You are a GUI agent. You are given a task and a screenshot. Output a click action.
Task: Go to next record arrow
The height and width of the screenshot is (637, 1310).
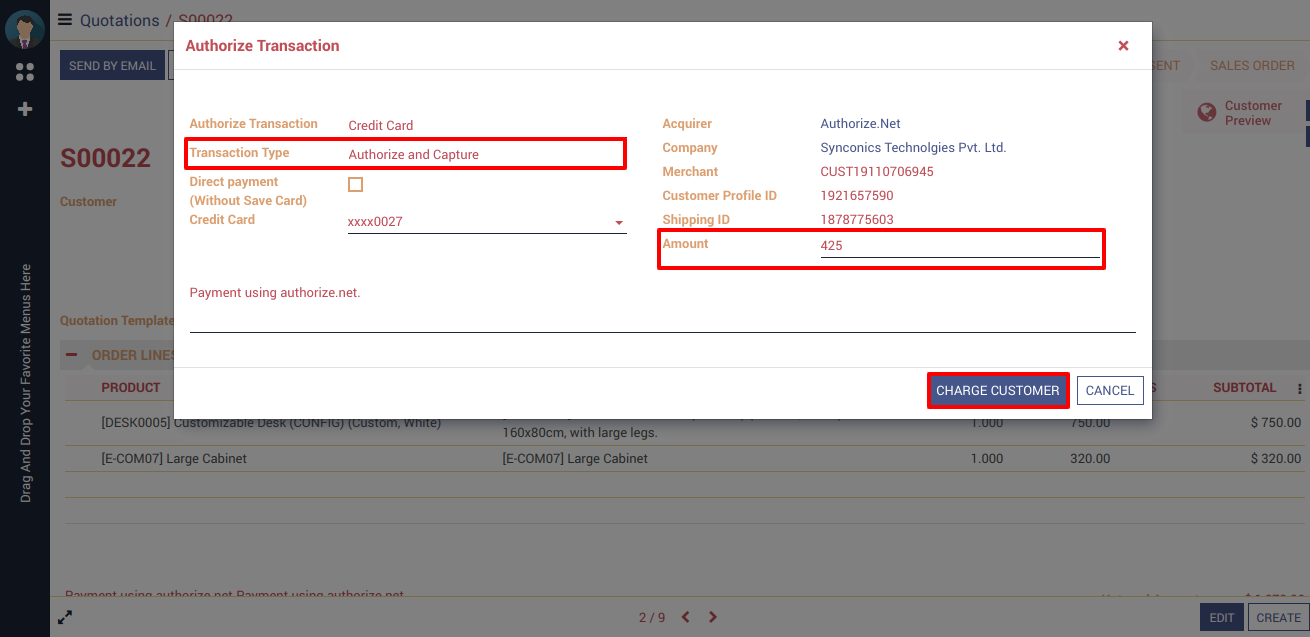(x=713, y=617)
